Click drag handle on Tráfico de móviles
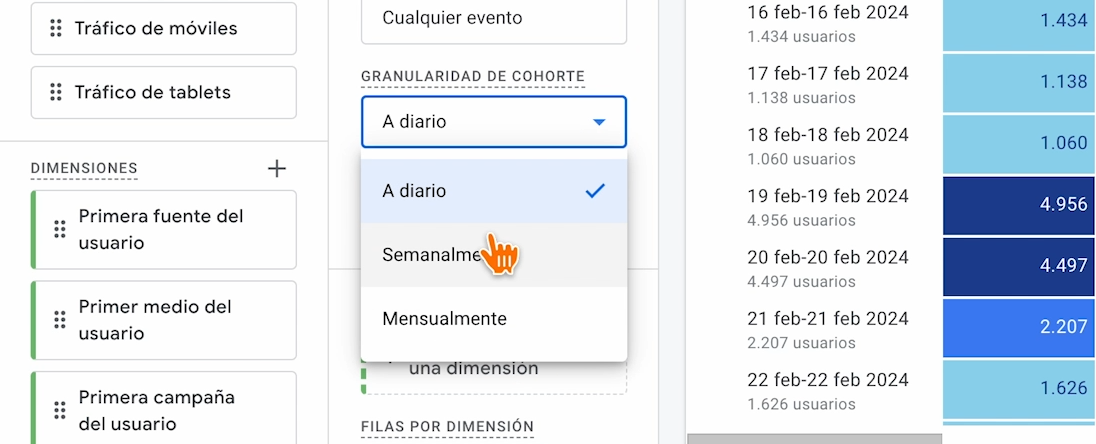Viewport: 1096px width, 444px height. click(x=56, y=29)
